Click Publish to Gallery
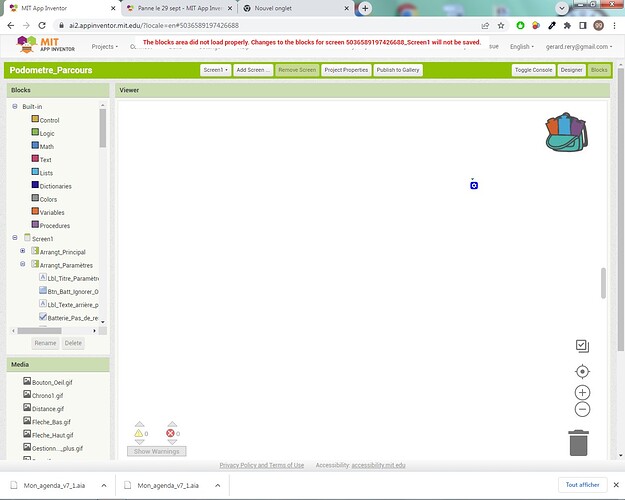625x500 pixels. coord(398,70)
